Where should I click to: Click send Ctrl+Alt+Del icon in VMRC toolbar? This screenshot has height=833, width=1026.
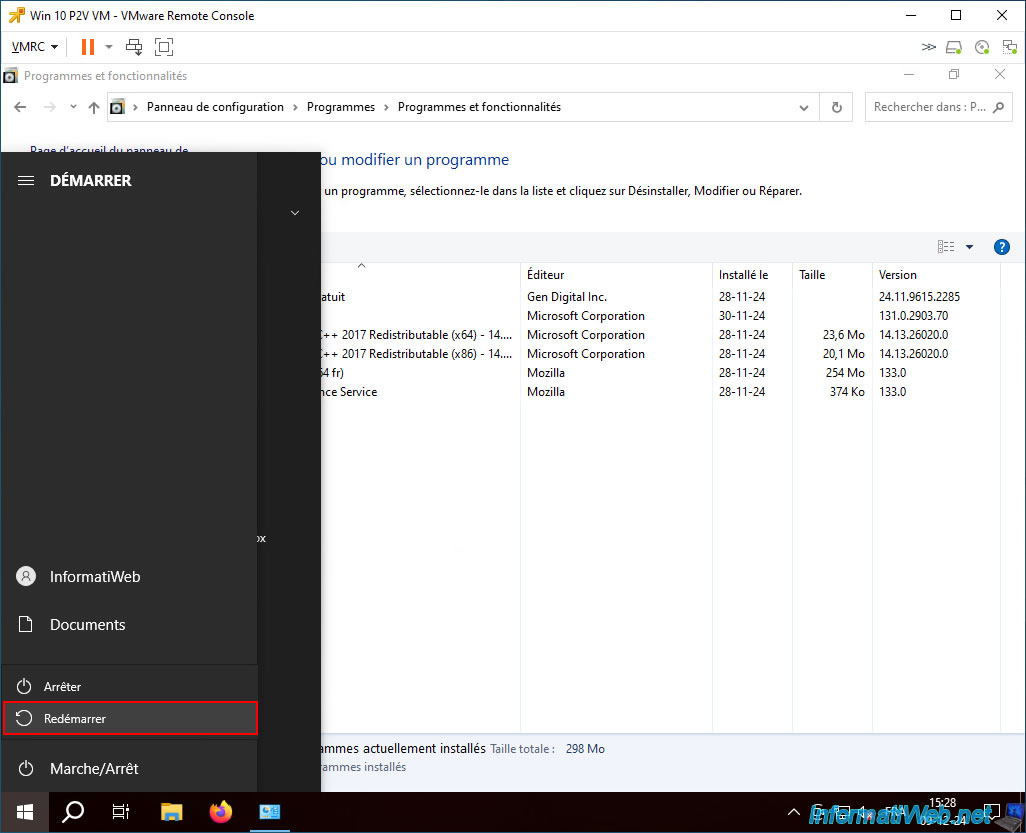point(133,46)
